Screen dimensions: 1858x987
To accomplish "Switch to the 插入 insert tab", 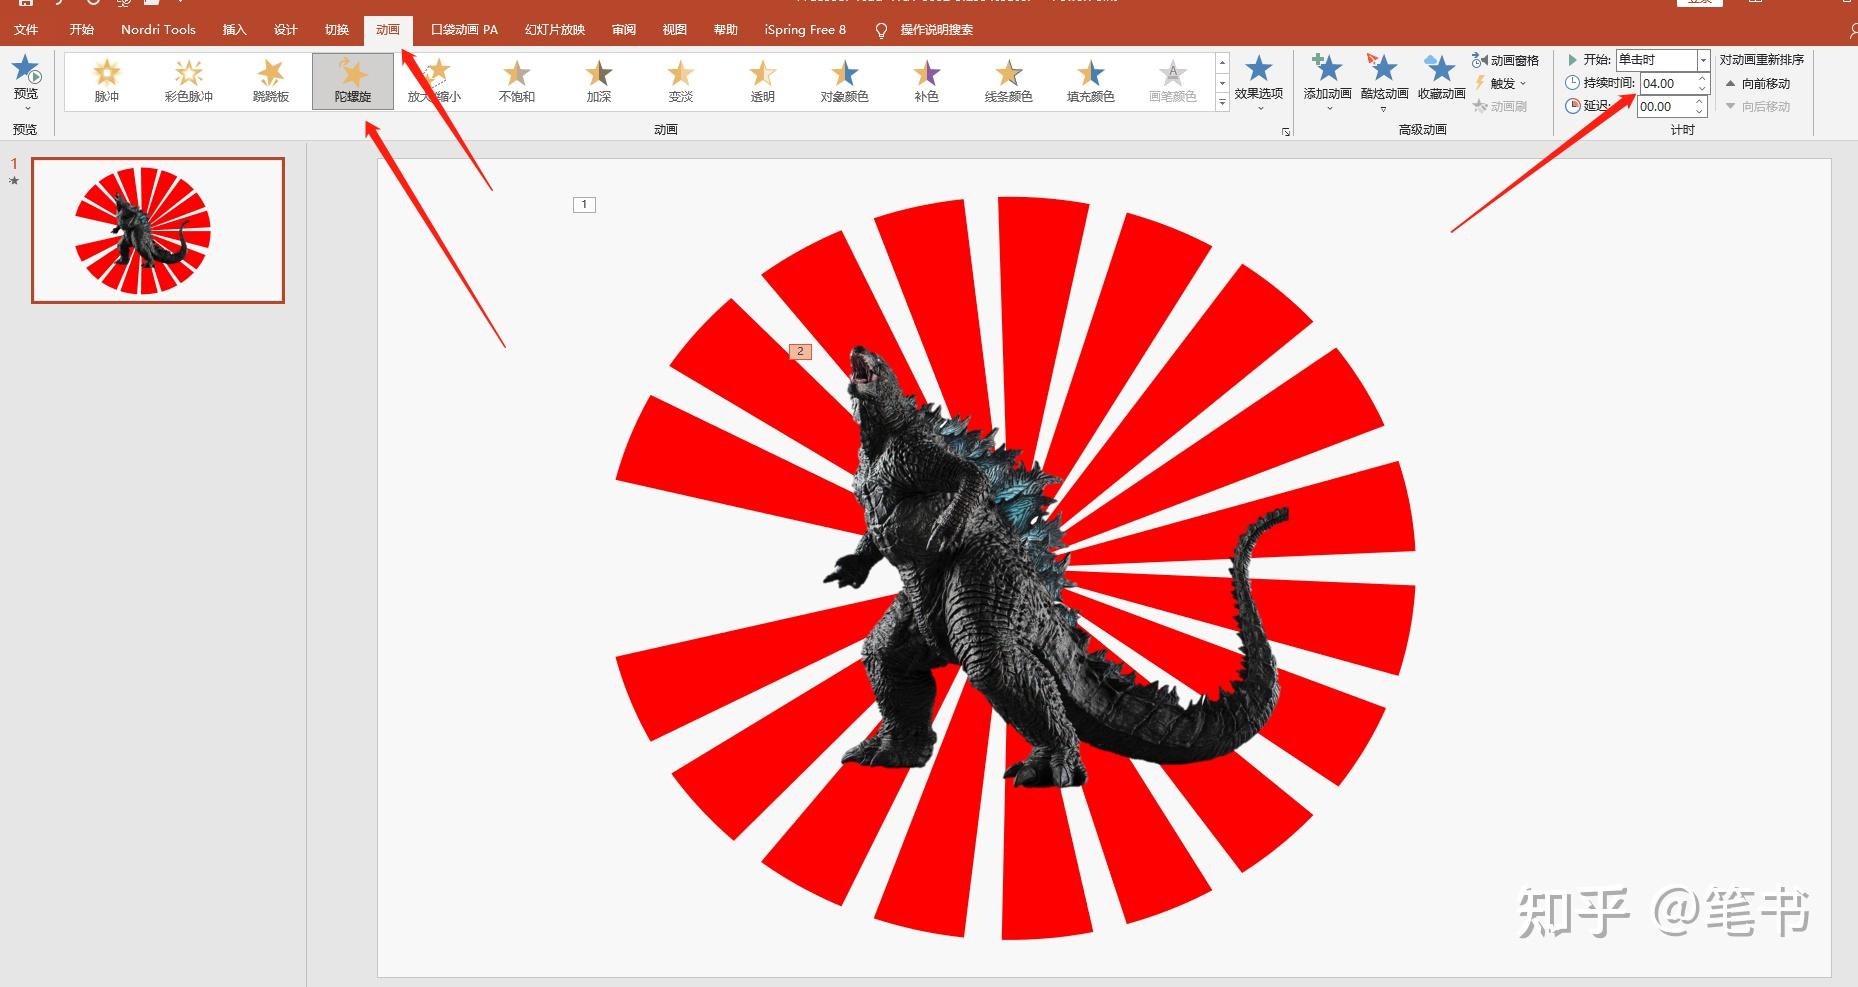I will point(234,30).
